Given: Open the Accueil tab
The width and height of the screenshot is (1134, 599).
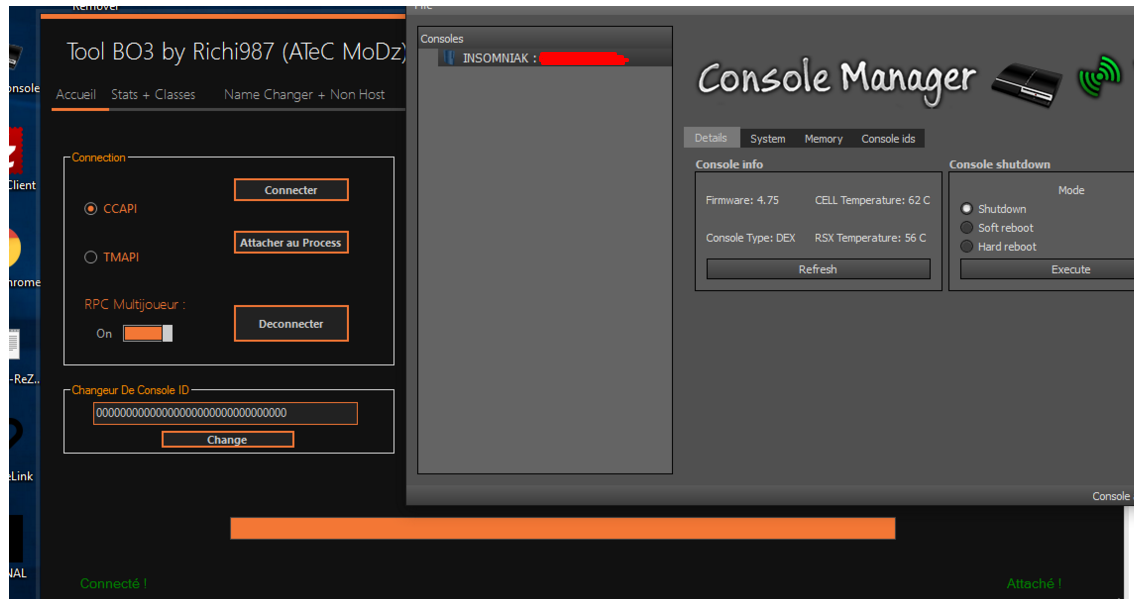Looking at the screenshot, I should pos(76,94).
